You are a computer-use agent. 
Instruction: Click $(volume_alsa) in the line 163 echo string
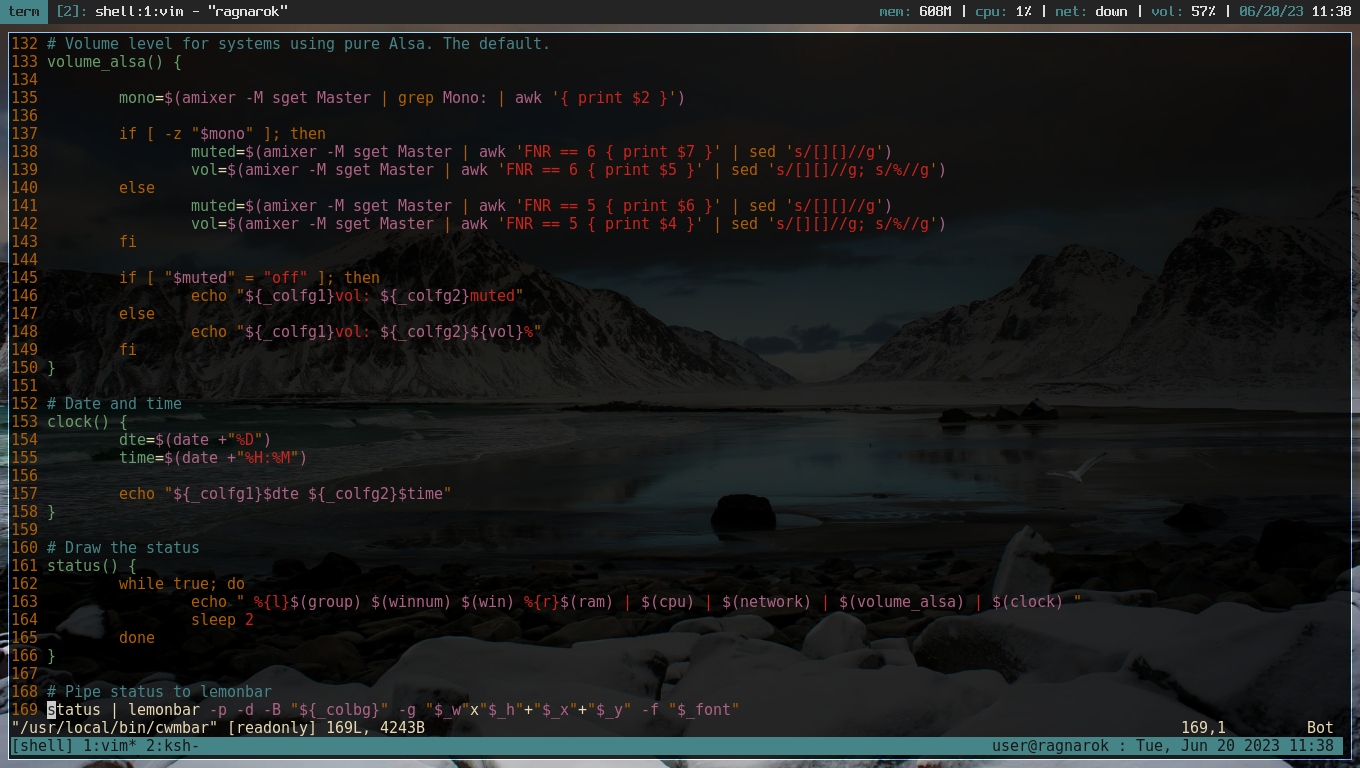point(902,602)
